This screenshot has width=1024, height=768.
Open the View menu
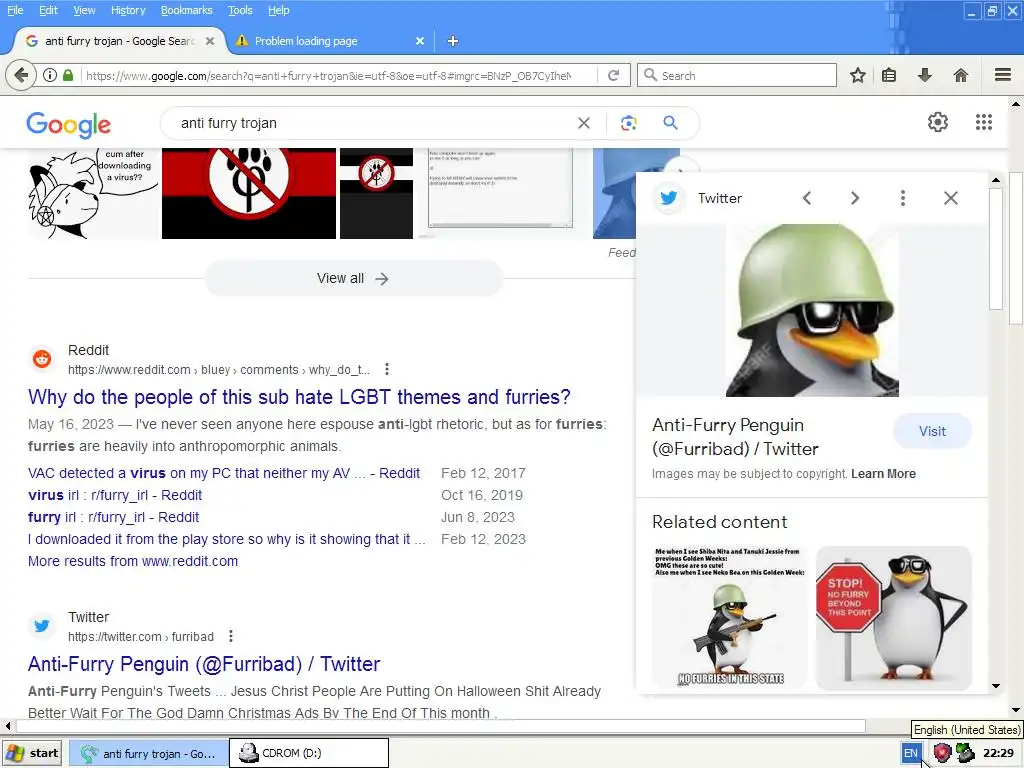point(84,10)
